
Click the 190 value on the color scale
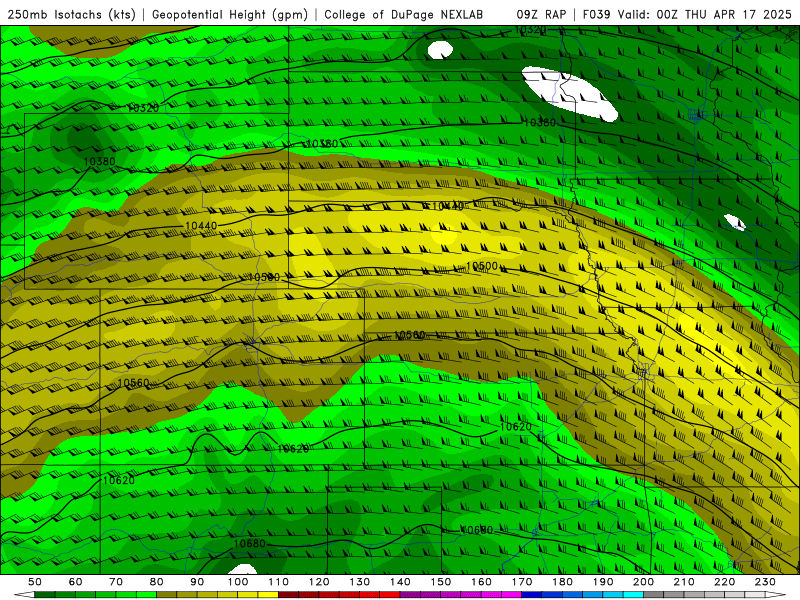point(603,582)
